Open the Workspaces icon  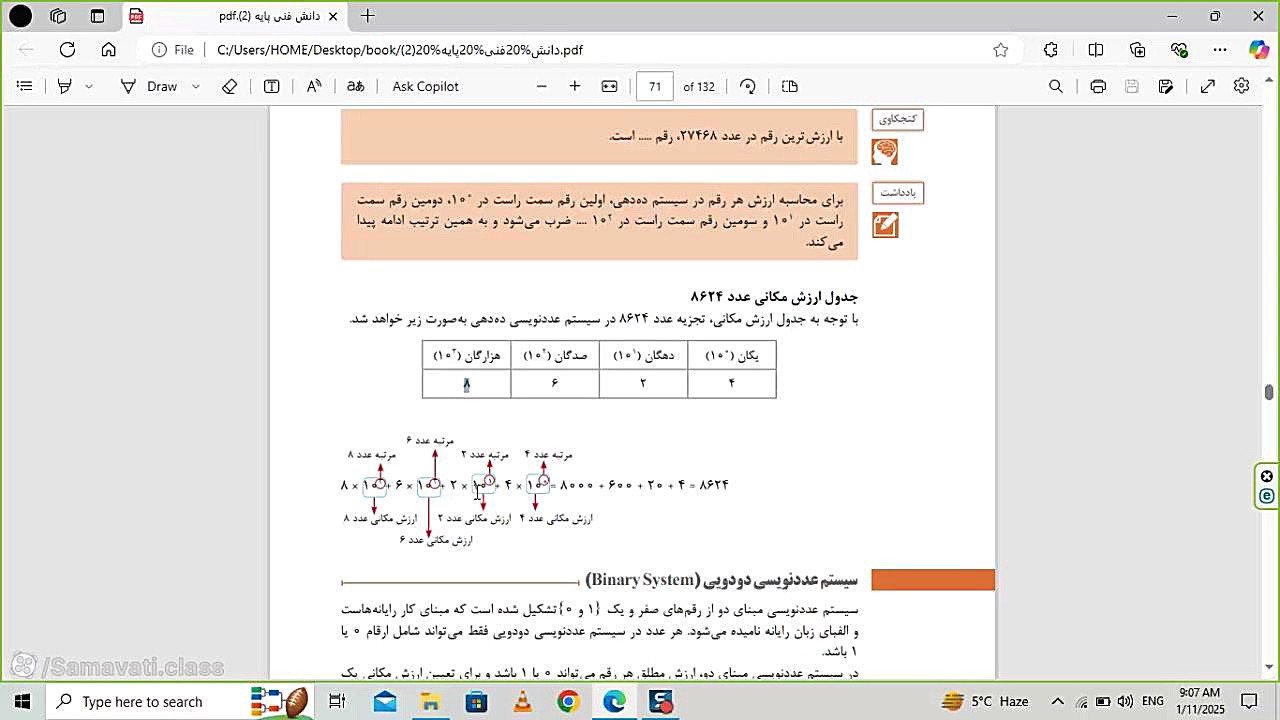pos(58,16)
